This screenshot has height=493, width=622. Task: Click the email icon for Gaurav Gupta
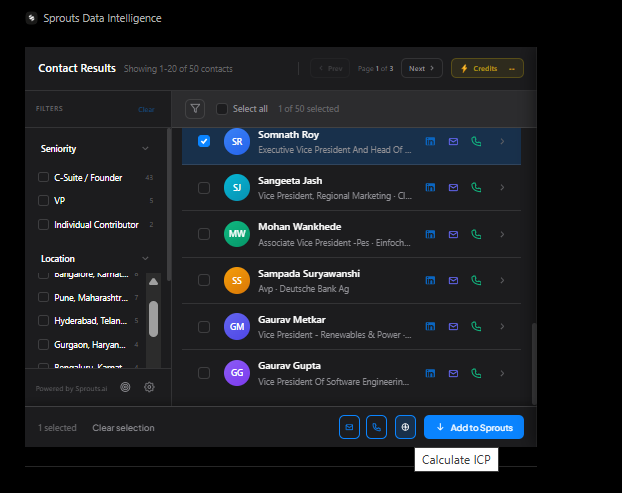pyautogui.click(x=453, y=373)
